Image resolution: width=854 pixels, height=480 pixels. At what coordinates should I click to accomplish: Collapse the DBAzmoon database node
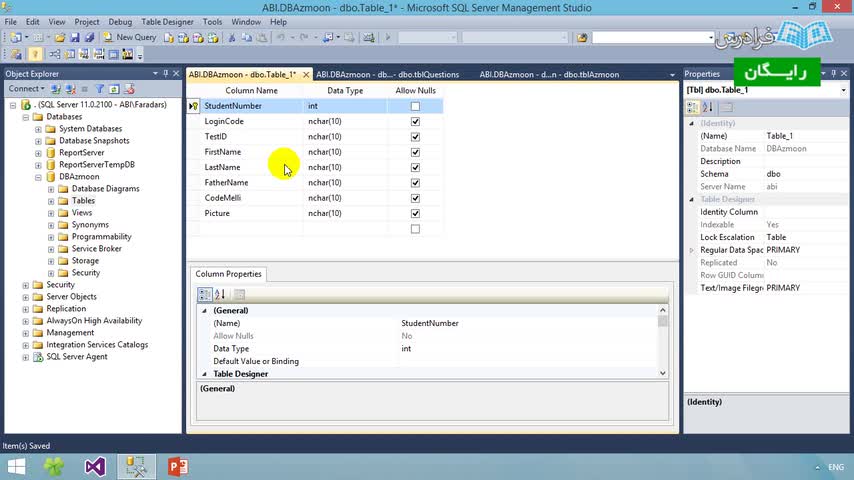point(38,177)
